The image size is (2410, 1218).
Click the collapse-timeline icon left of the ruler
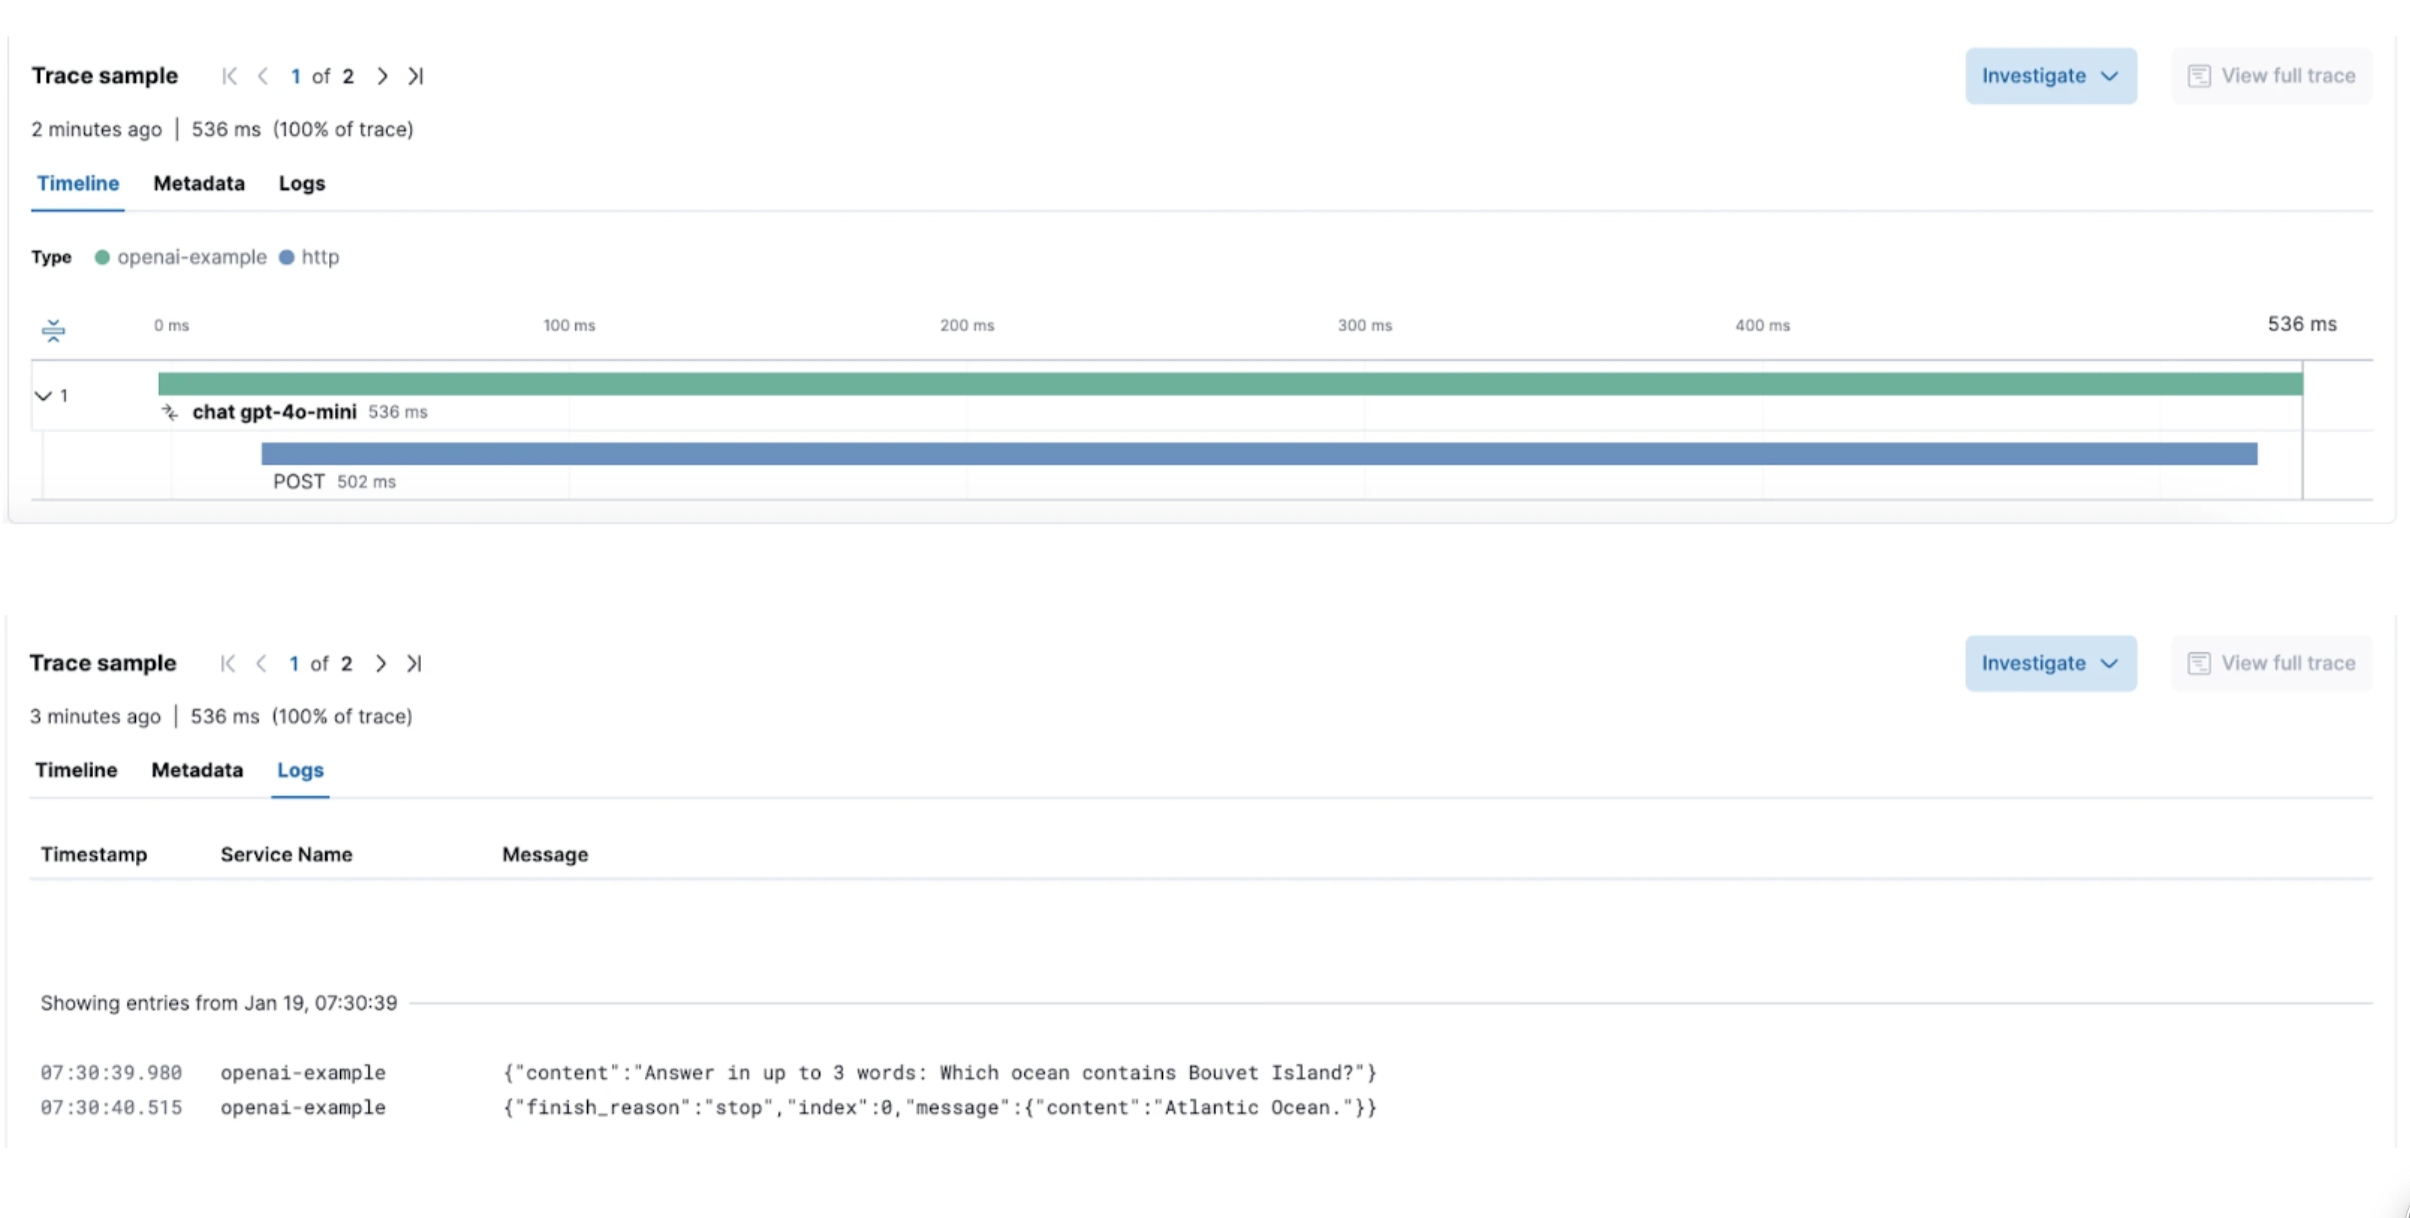coord(53,328)
